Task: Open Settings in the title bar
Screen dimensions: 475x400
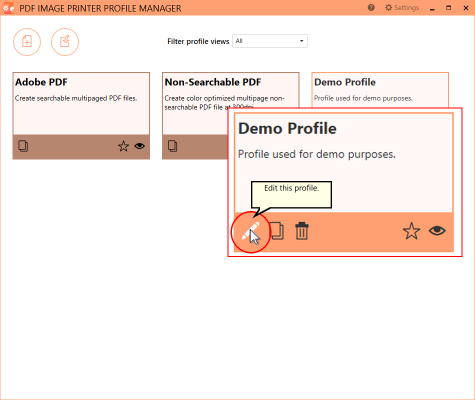Action: [x=402, y=8]
